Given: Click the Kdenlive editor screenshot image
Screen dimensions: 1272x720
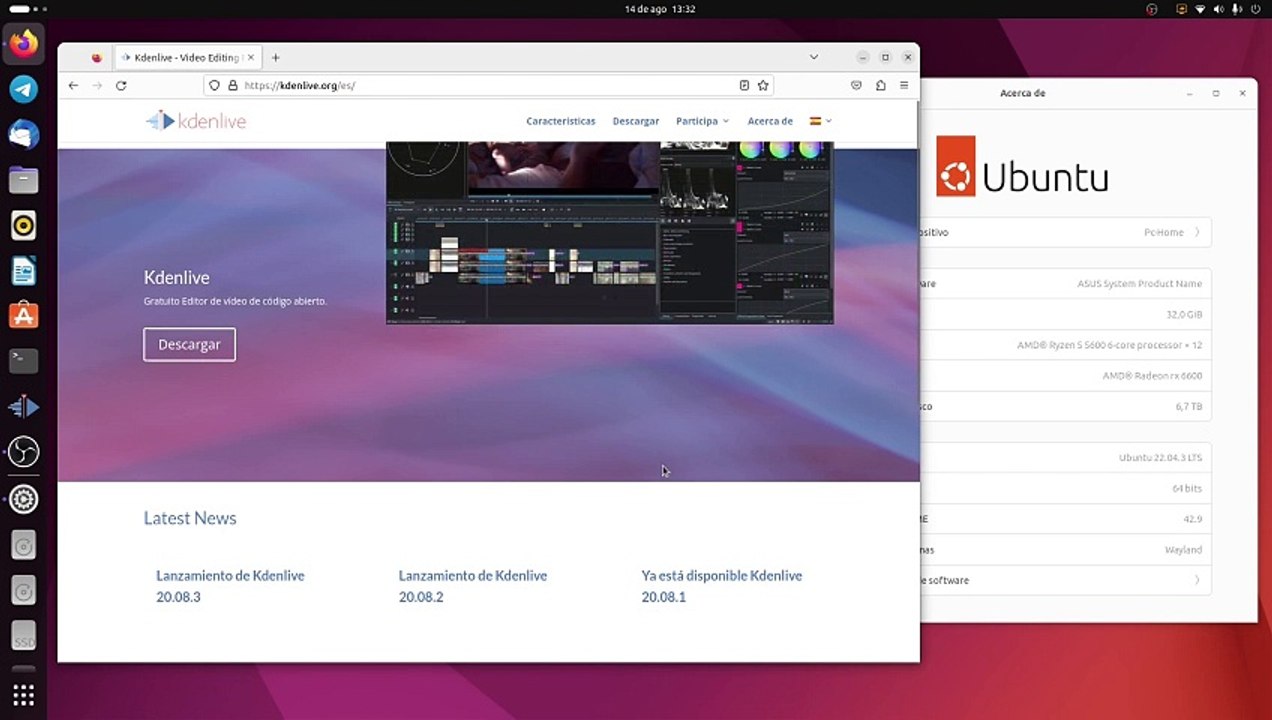Looking at the screenshot, I should 610,233.
